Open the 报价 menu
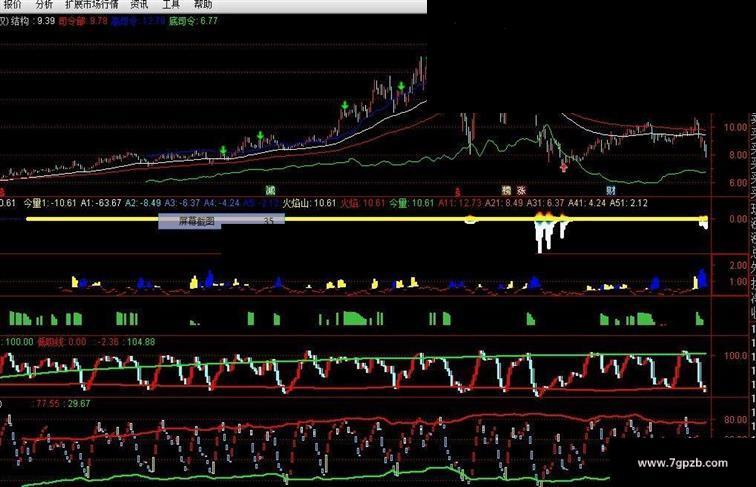The image size is (756, 487). [x=12, y=4]
